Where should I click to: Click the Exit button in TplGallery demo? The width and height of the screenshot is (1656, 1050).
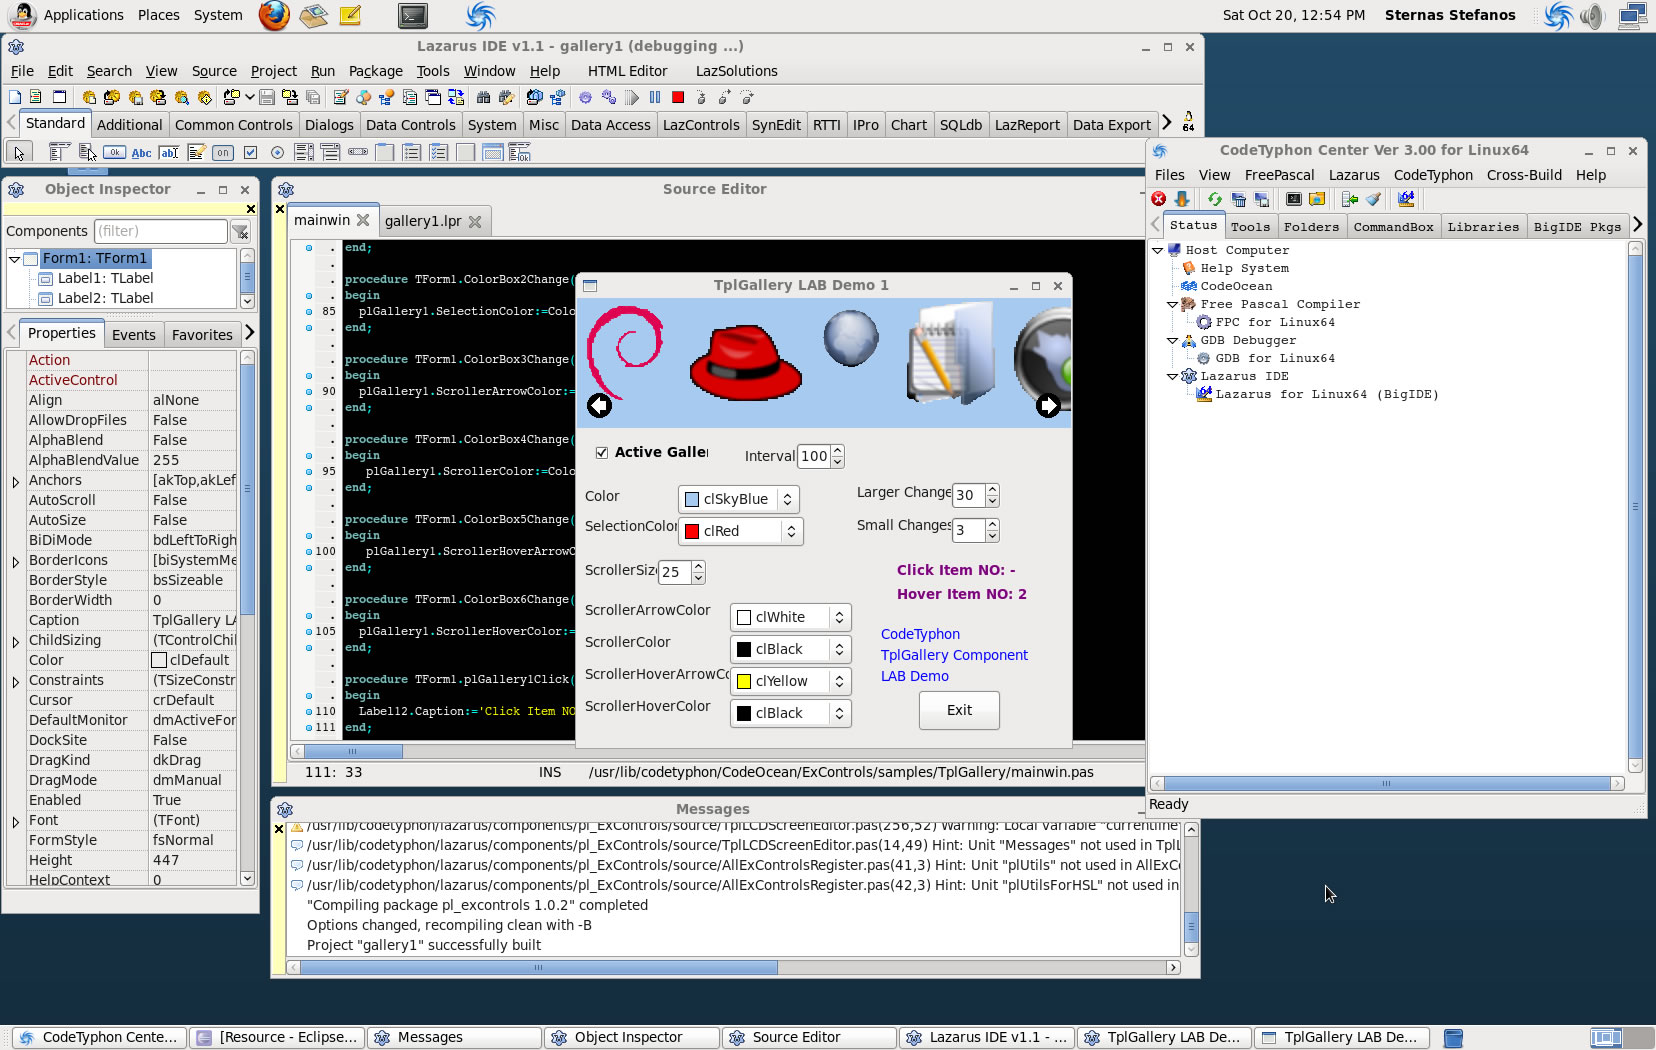point(959,710)
